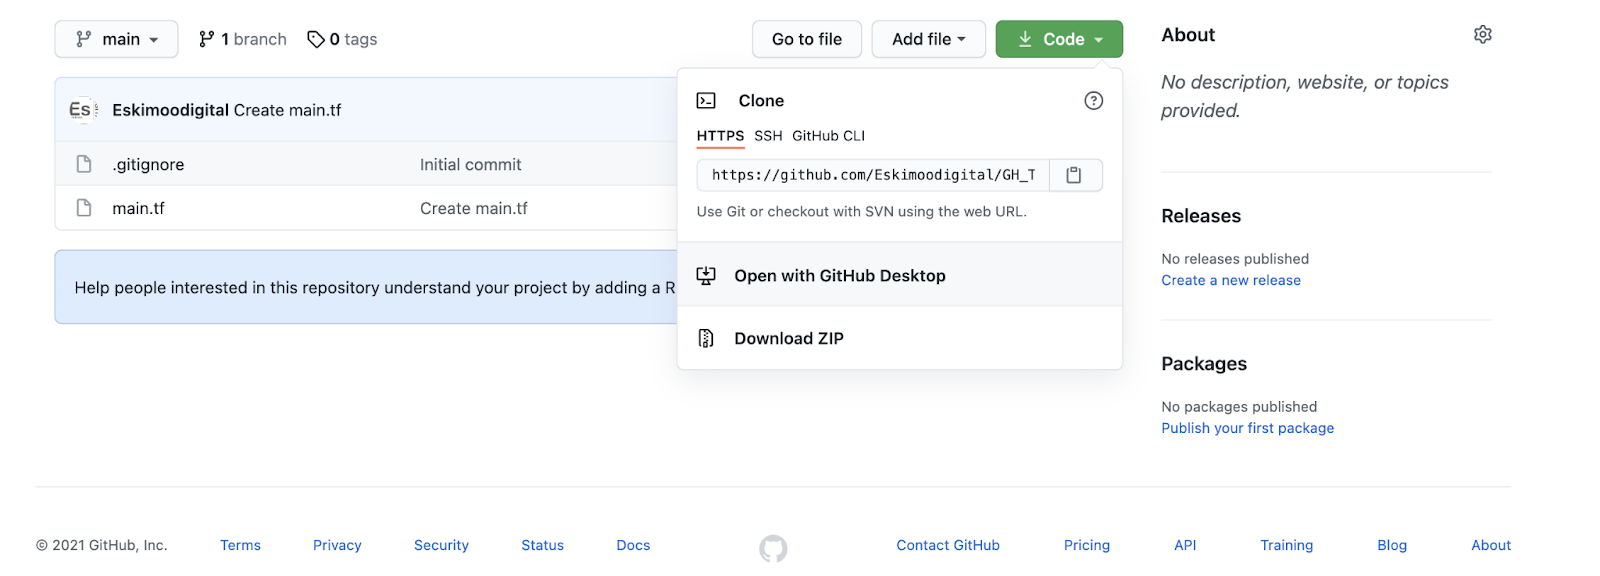Open the .gitignore file
Viewport: 1600px width, 576px height.
click(148, 164)
